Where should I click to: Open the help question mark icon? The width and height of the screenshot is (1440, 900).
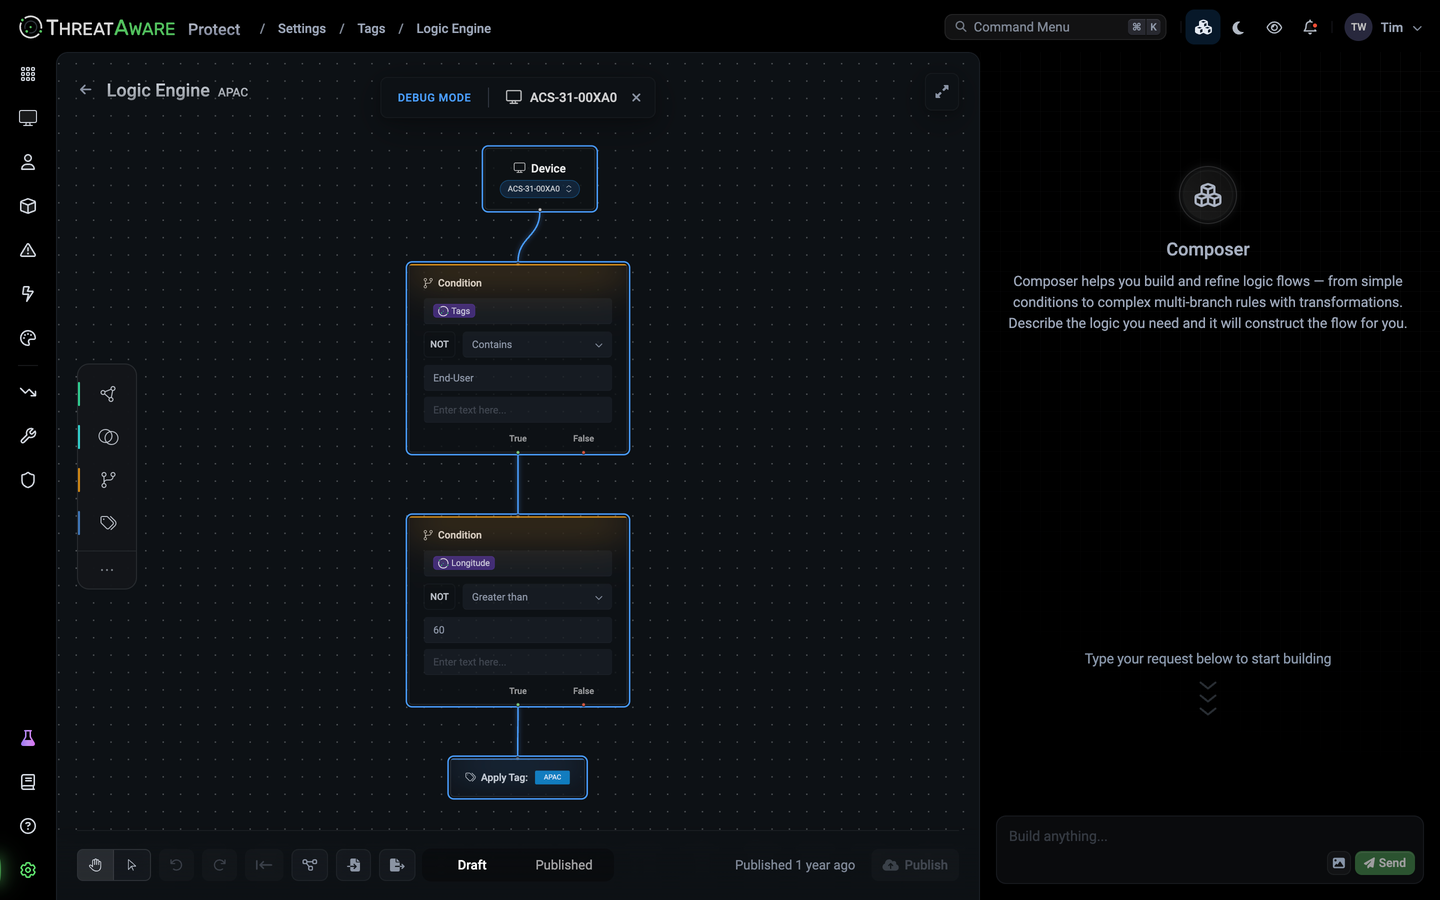(x=28, y=826)
